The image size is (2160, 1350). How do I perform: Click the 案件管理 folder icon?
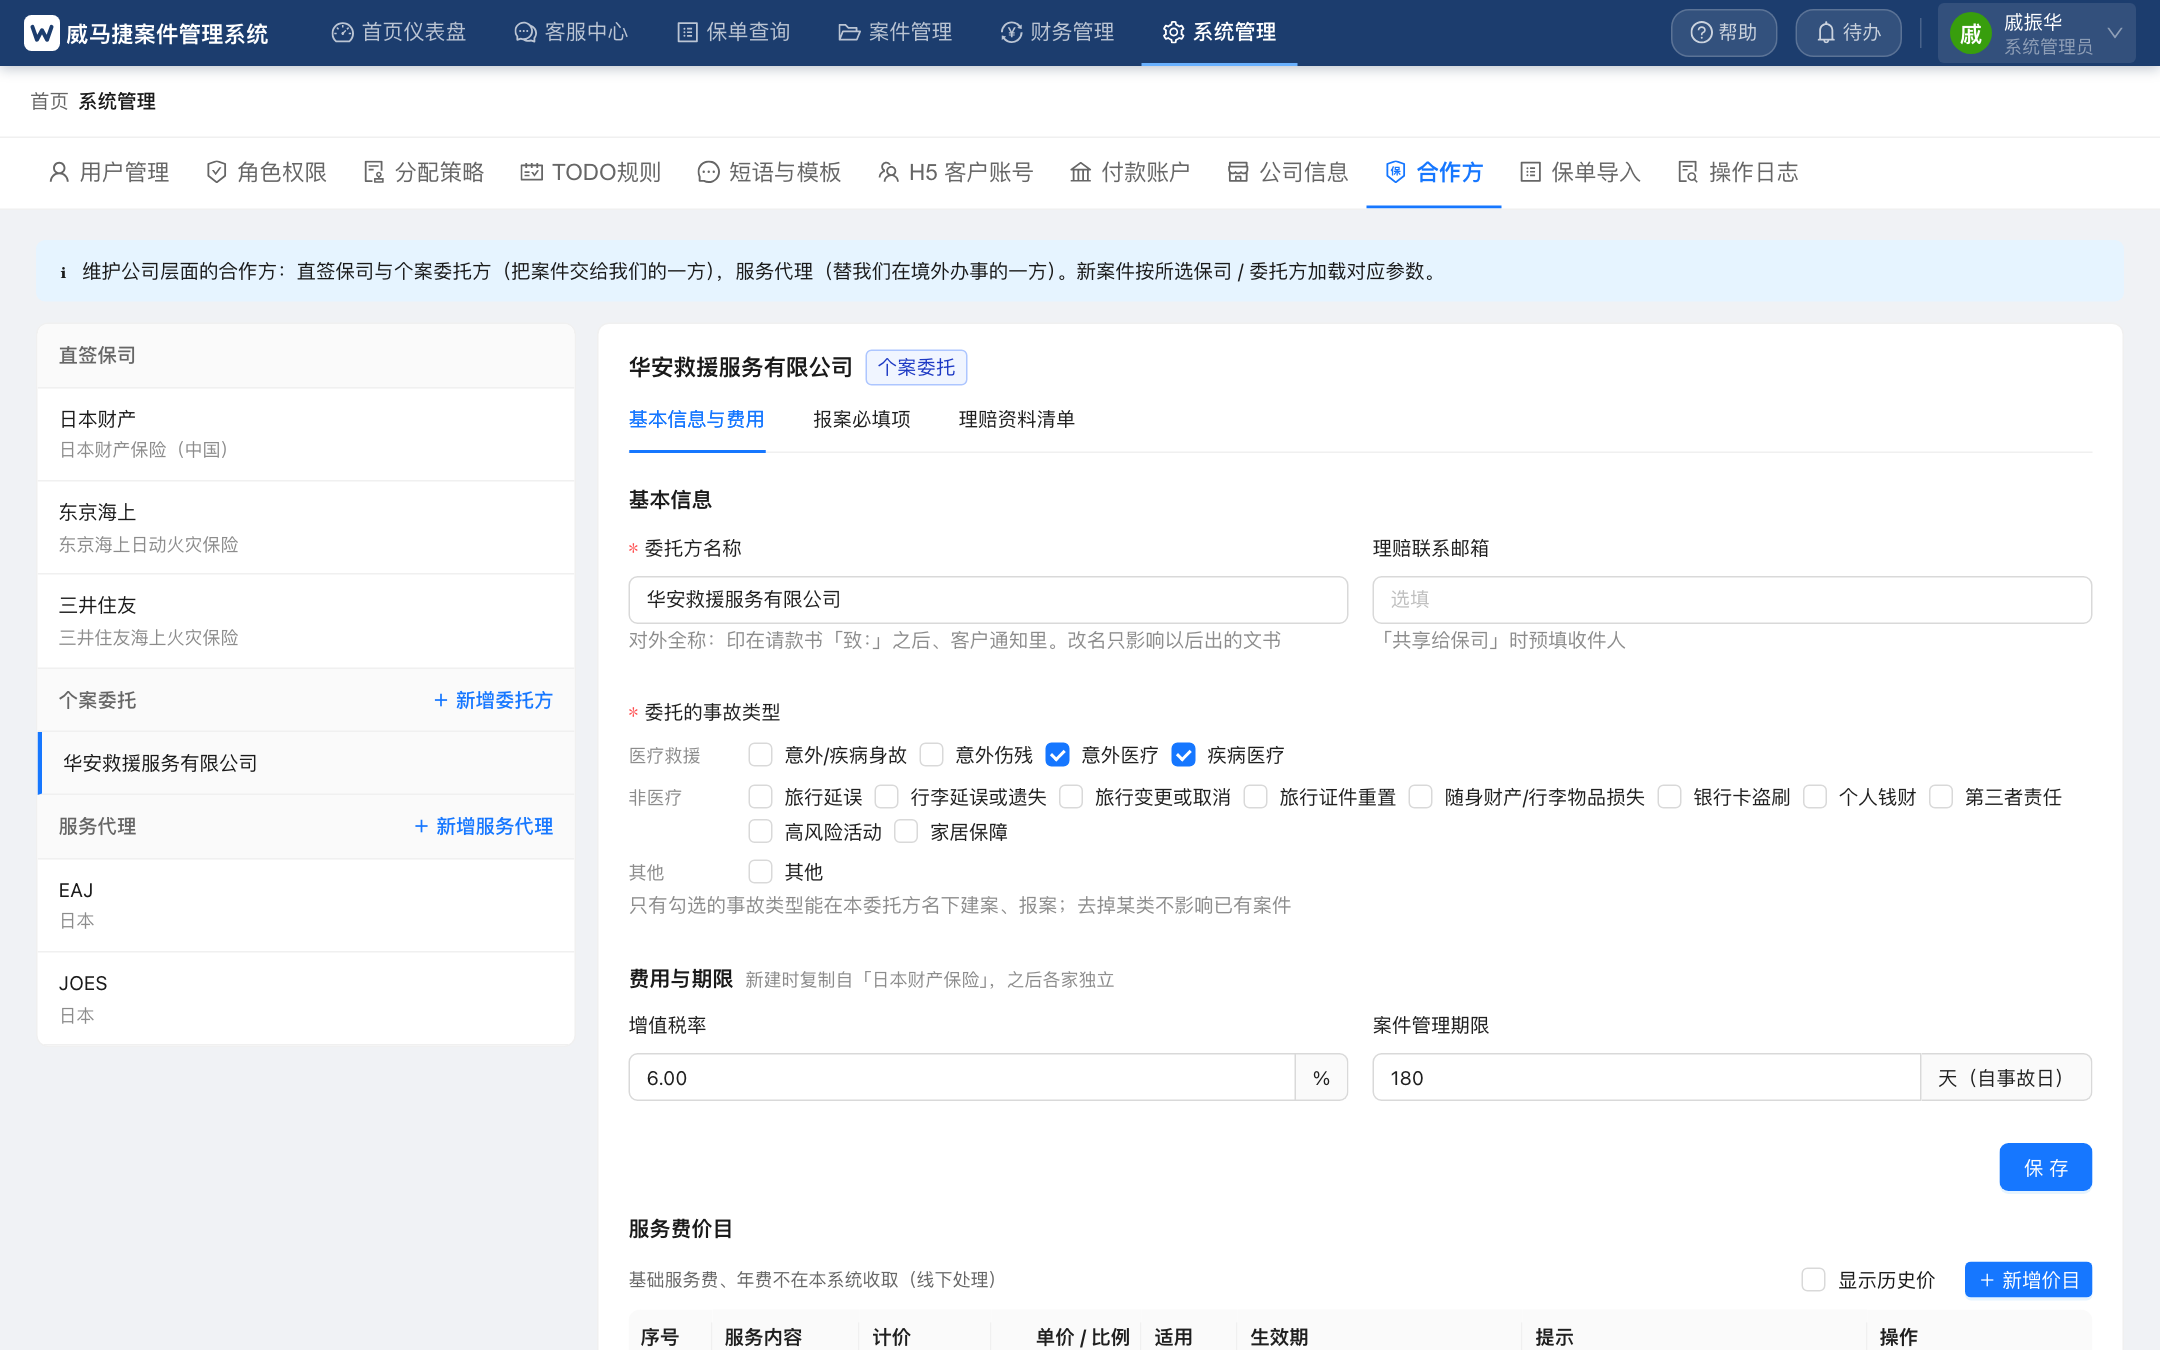click(849, 33)
